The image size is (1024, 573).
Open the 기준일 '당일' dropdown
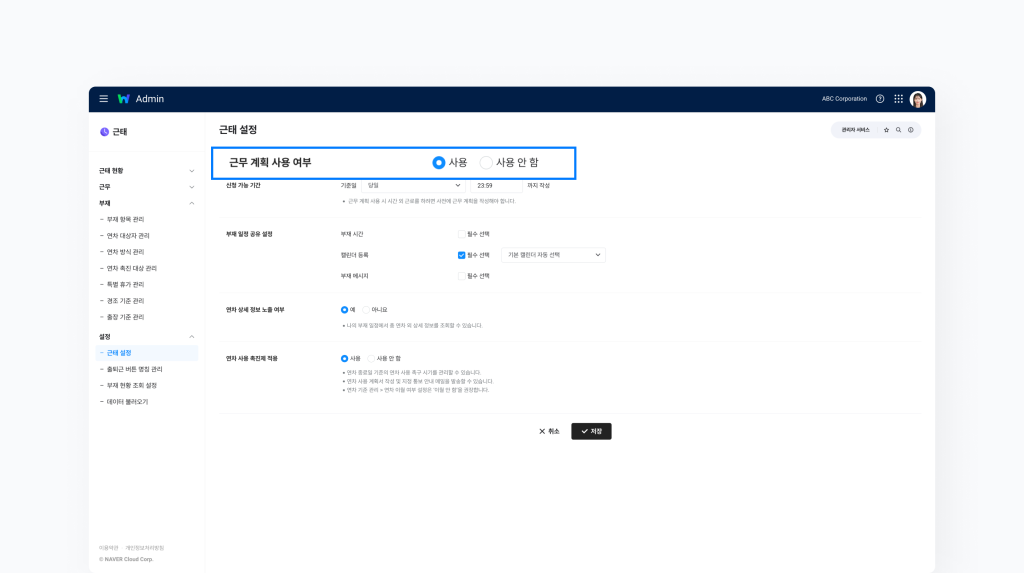[414, 185]
